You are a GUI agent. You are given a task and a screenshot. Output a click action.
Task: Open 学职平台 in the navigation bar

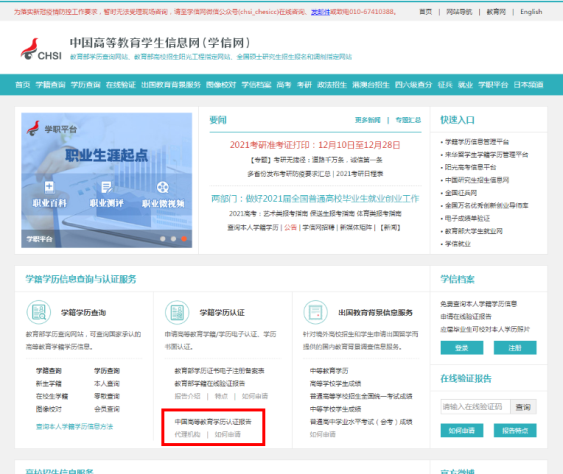click(x=493, y=85)
